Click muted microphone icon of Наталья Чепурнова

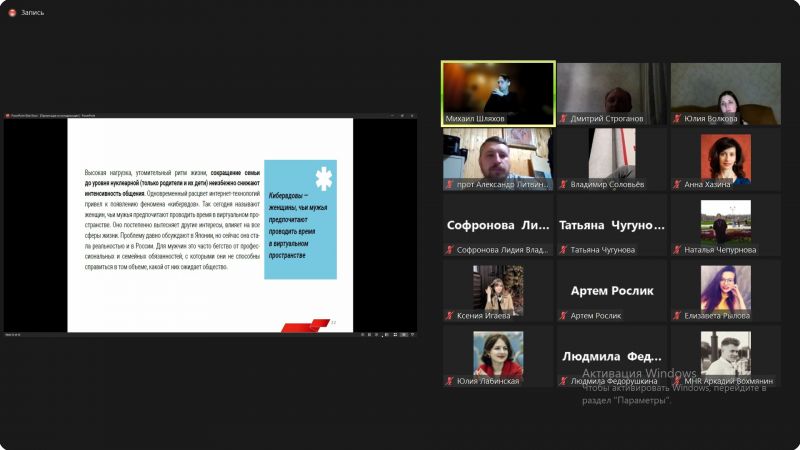click(x=677, y=249)
